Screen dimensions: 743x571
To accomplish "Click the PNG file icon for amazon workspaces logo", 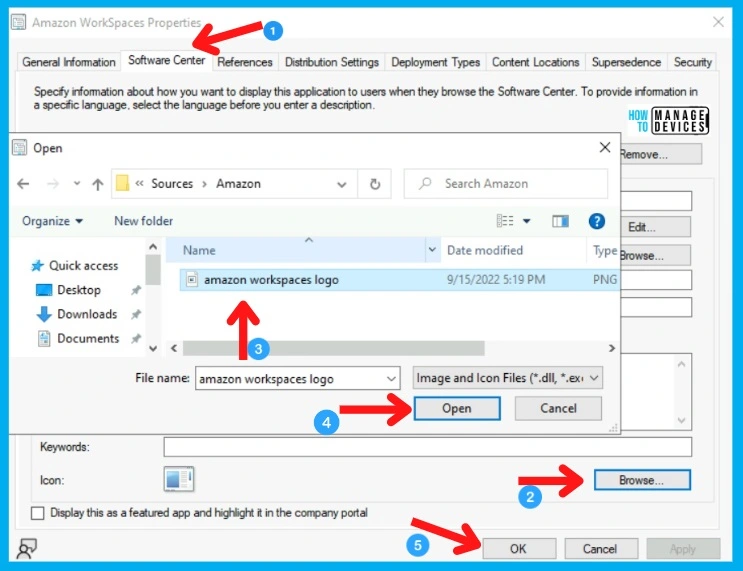I will (192, 280).
